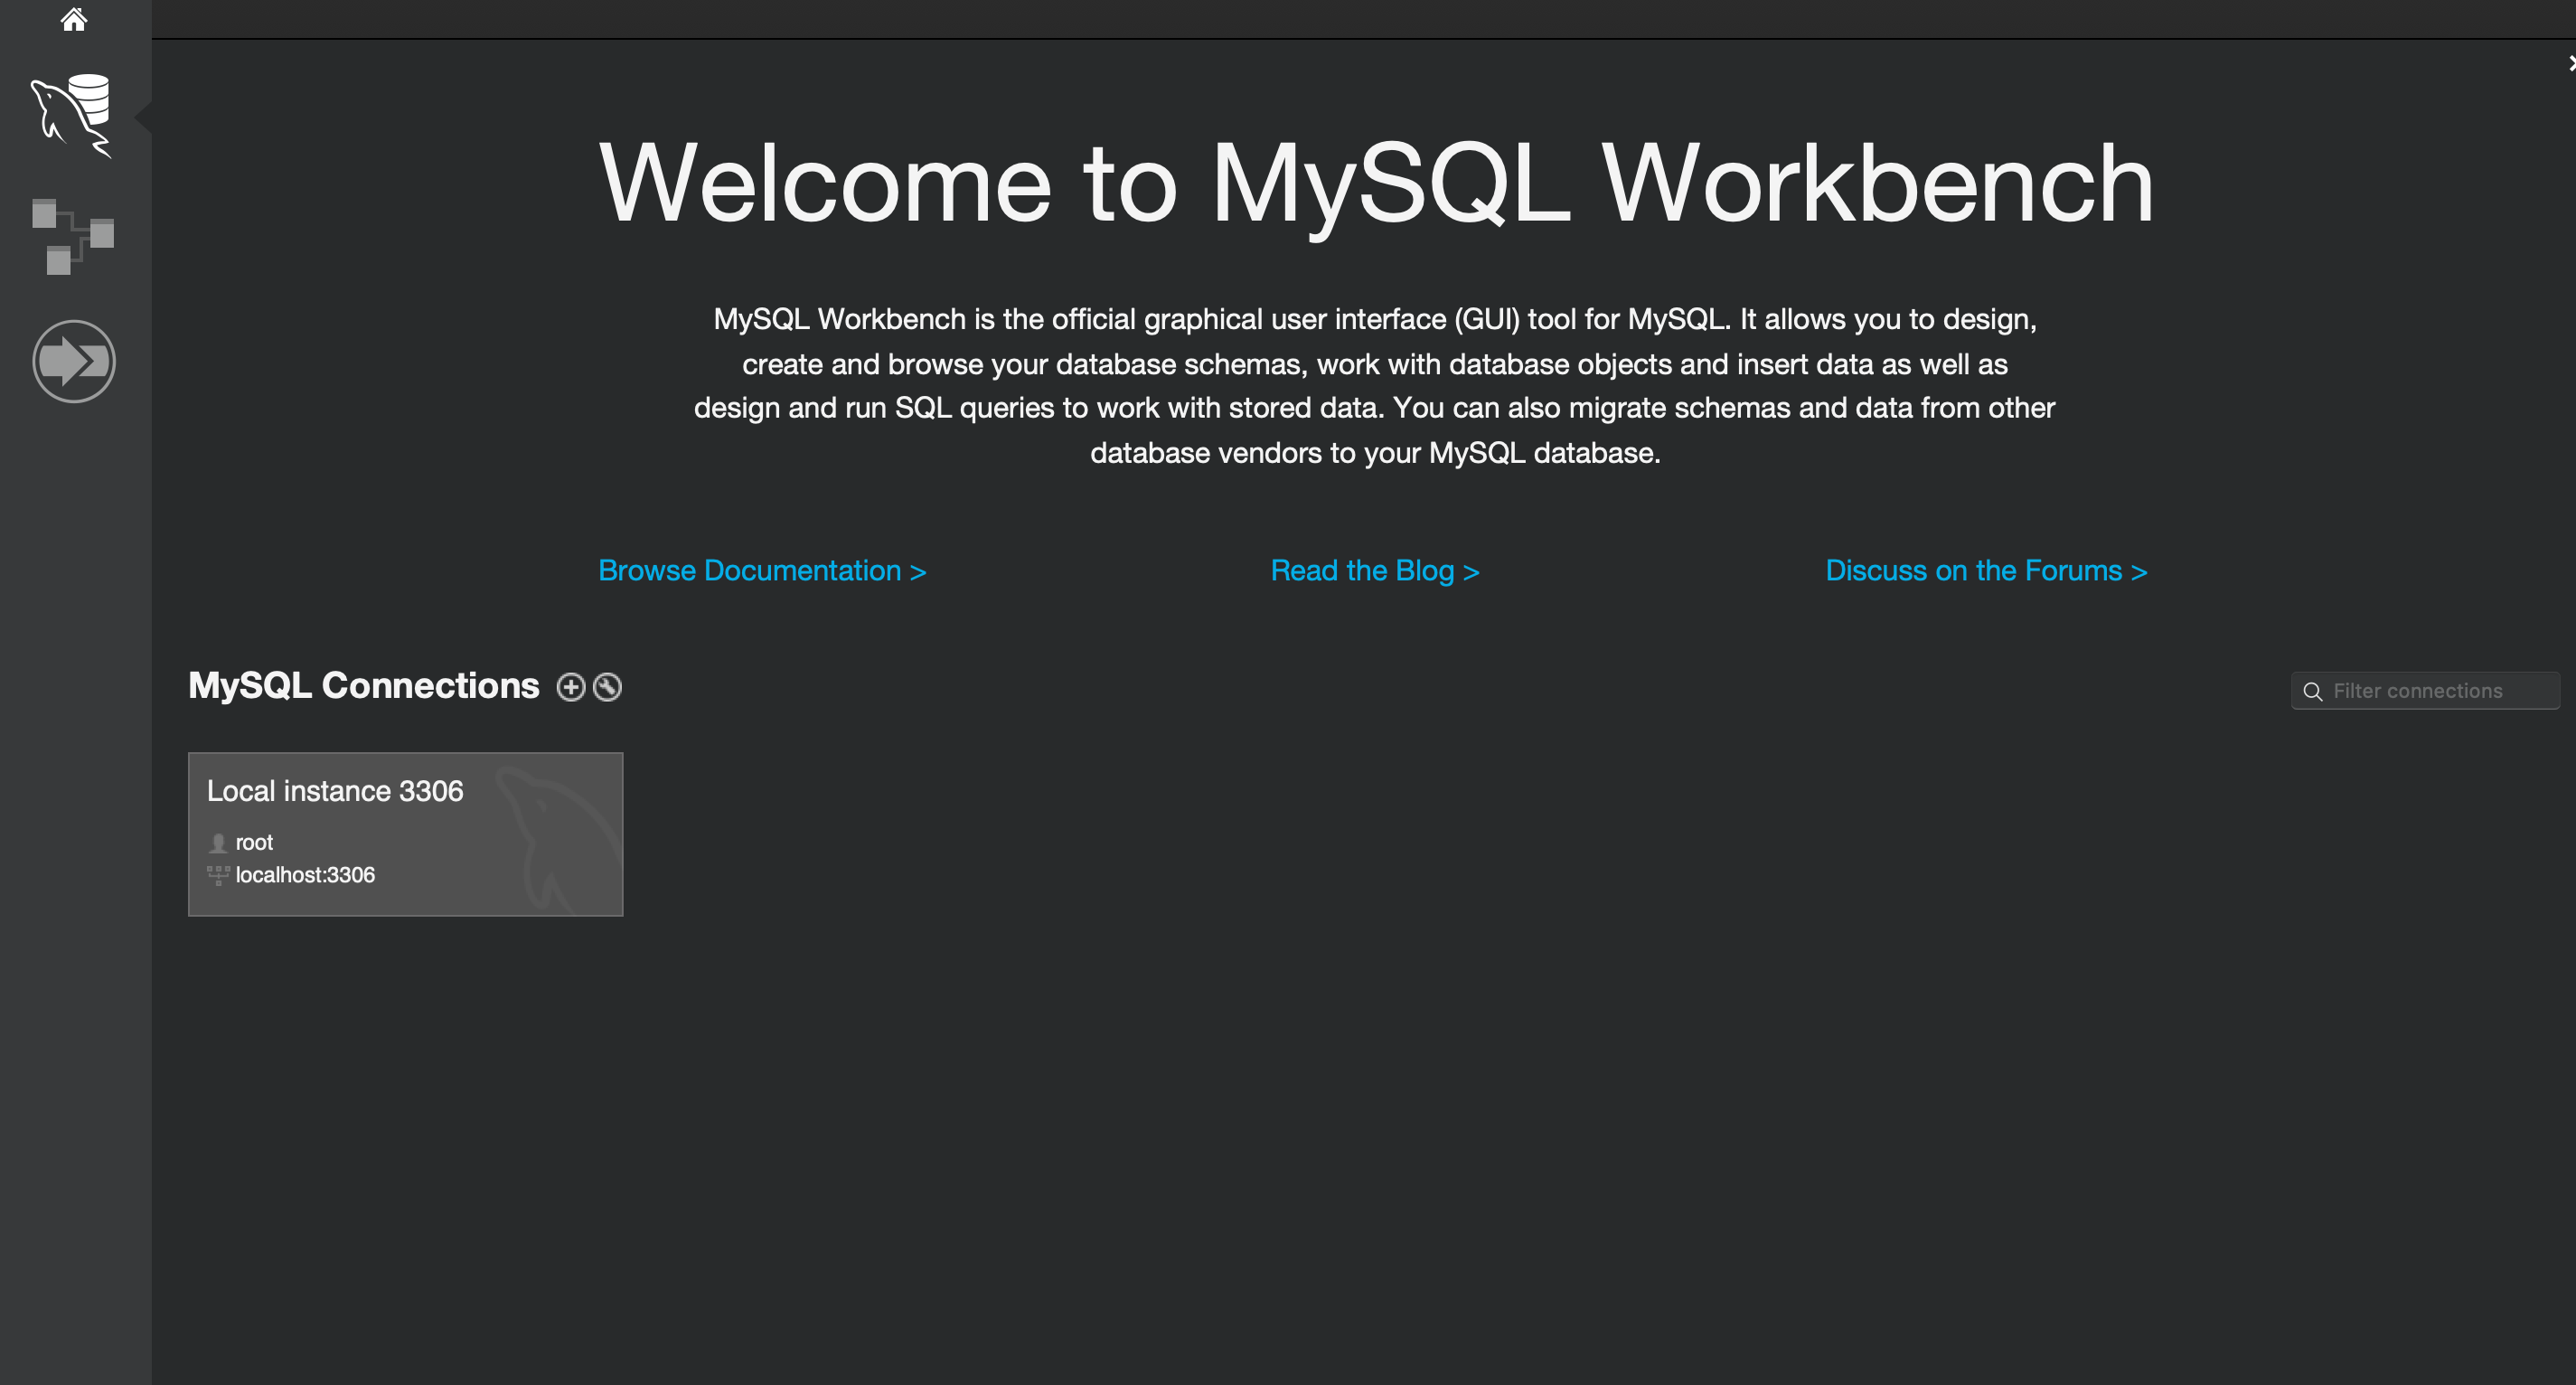The image size is (2576, 1385).
Task: Click the user icon beside root
Action: pyautogui.click(x=218, y=843)
